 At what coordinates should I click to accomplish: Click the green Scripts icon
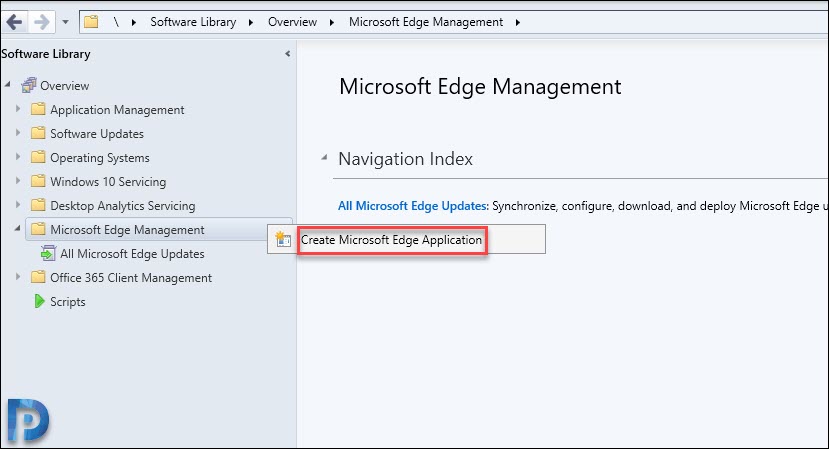[x=39, y=301]
